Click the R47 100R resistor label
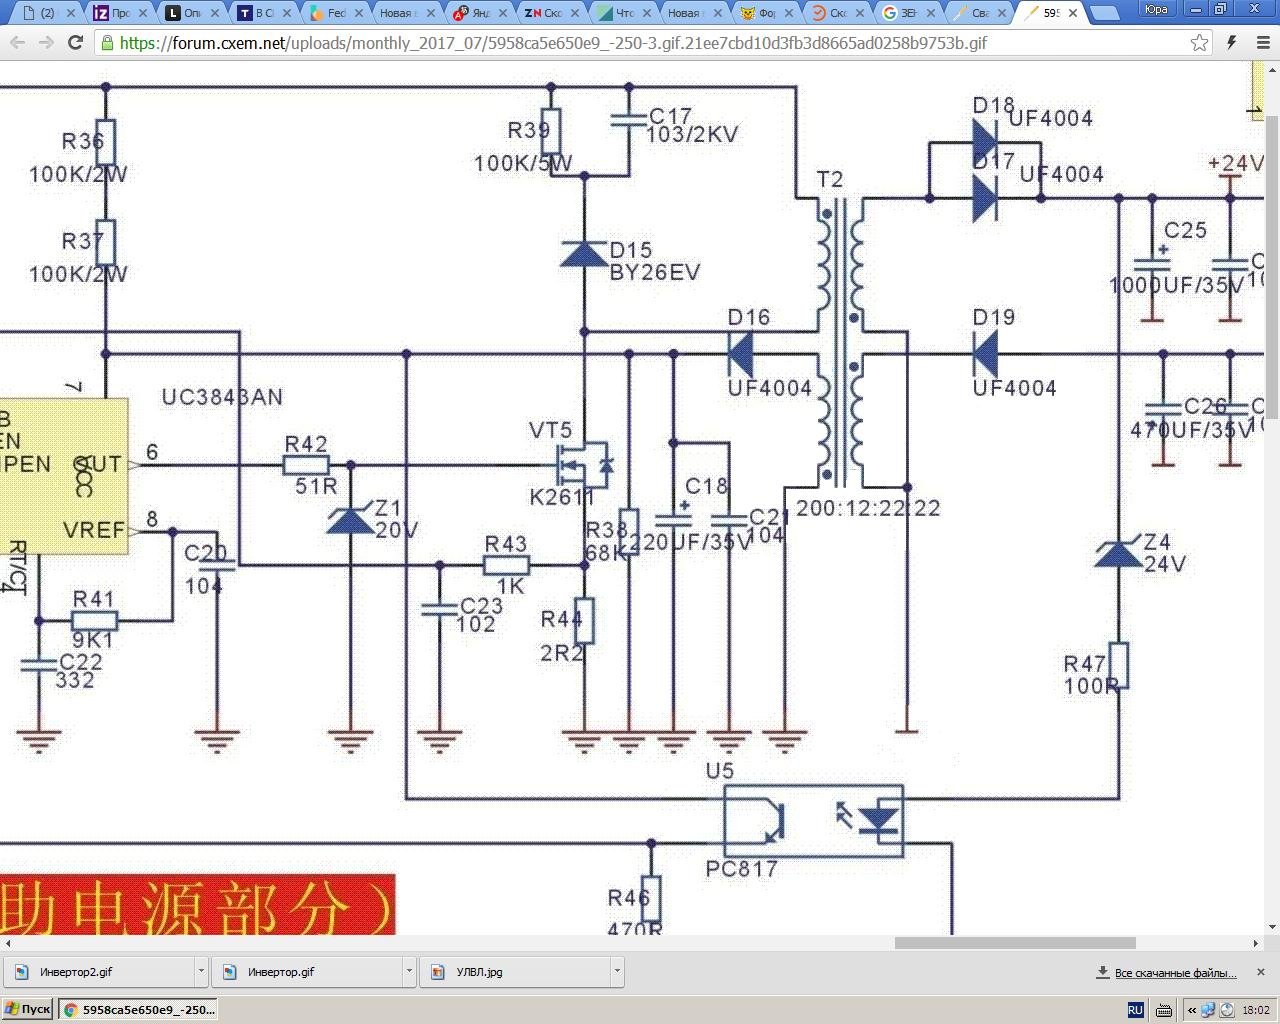The image size is (1280, 1024). point(1090,675)
